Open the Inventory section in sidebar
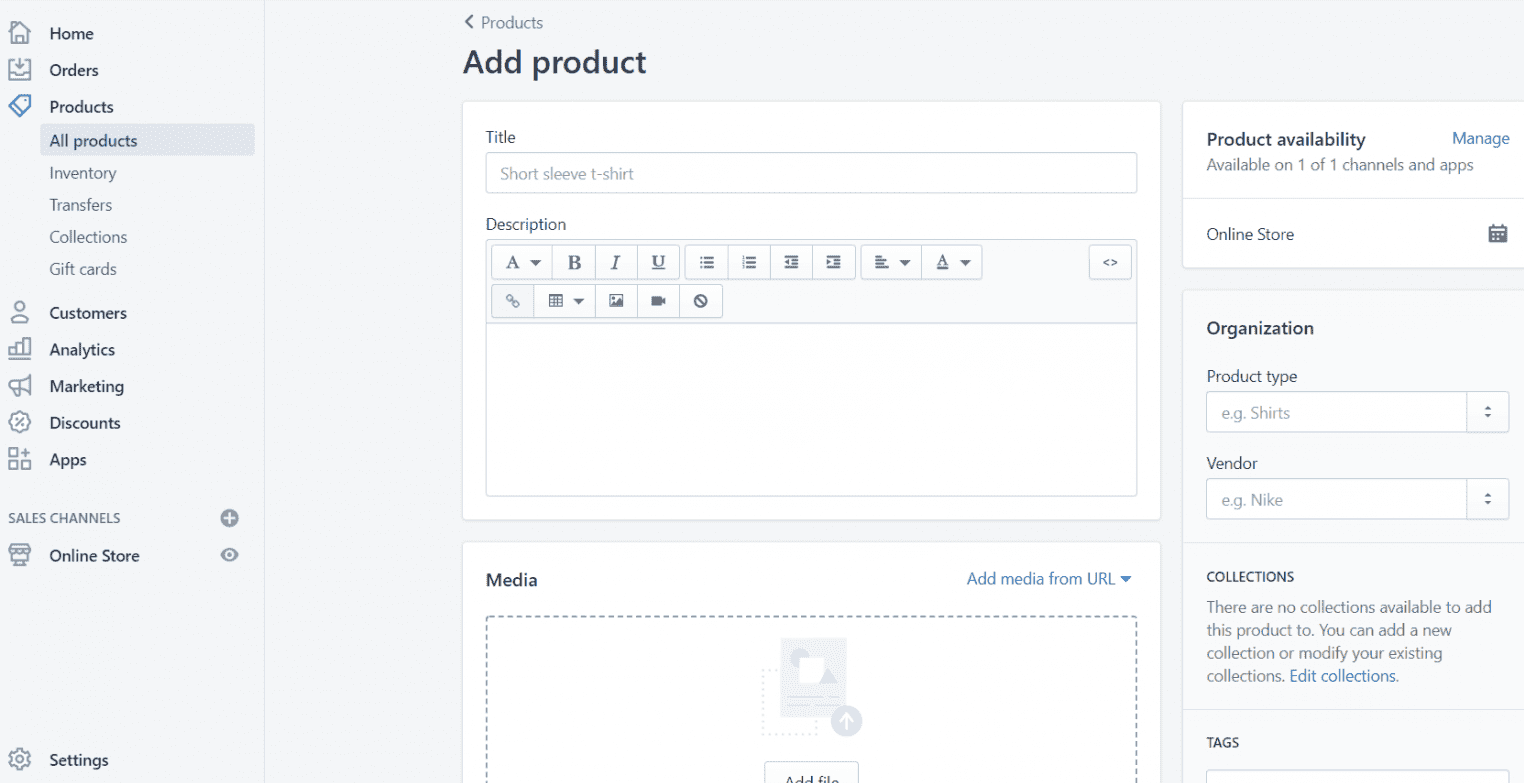 click(82, 172)
